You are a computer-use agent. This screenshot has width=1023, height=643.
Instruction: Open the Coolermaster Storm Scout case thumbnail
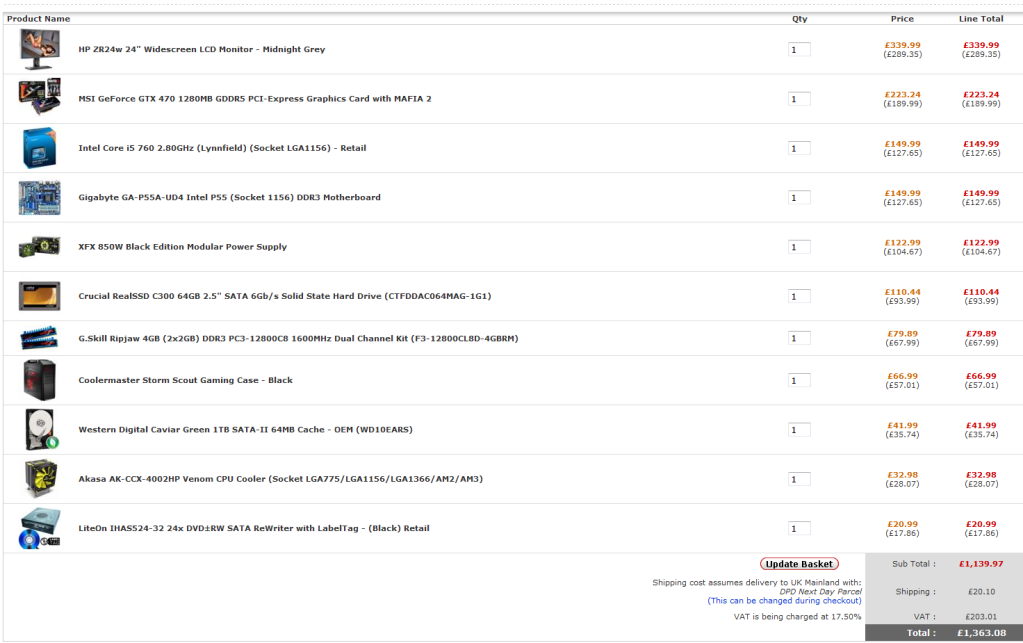pyautogui.click(x=40, y=380)
